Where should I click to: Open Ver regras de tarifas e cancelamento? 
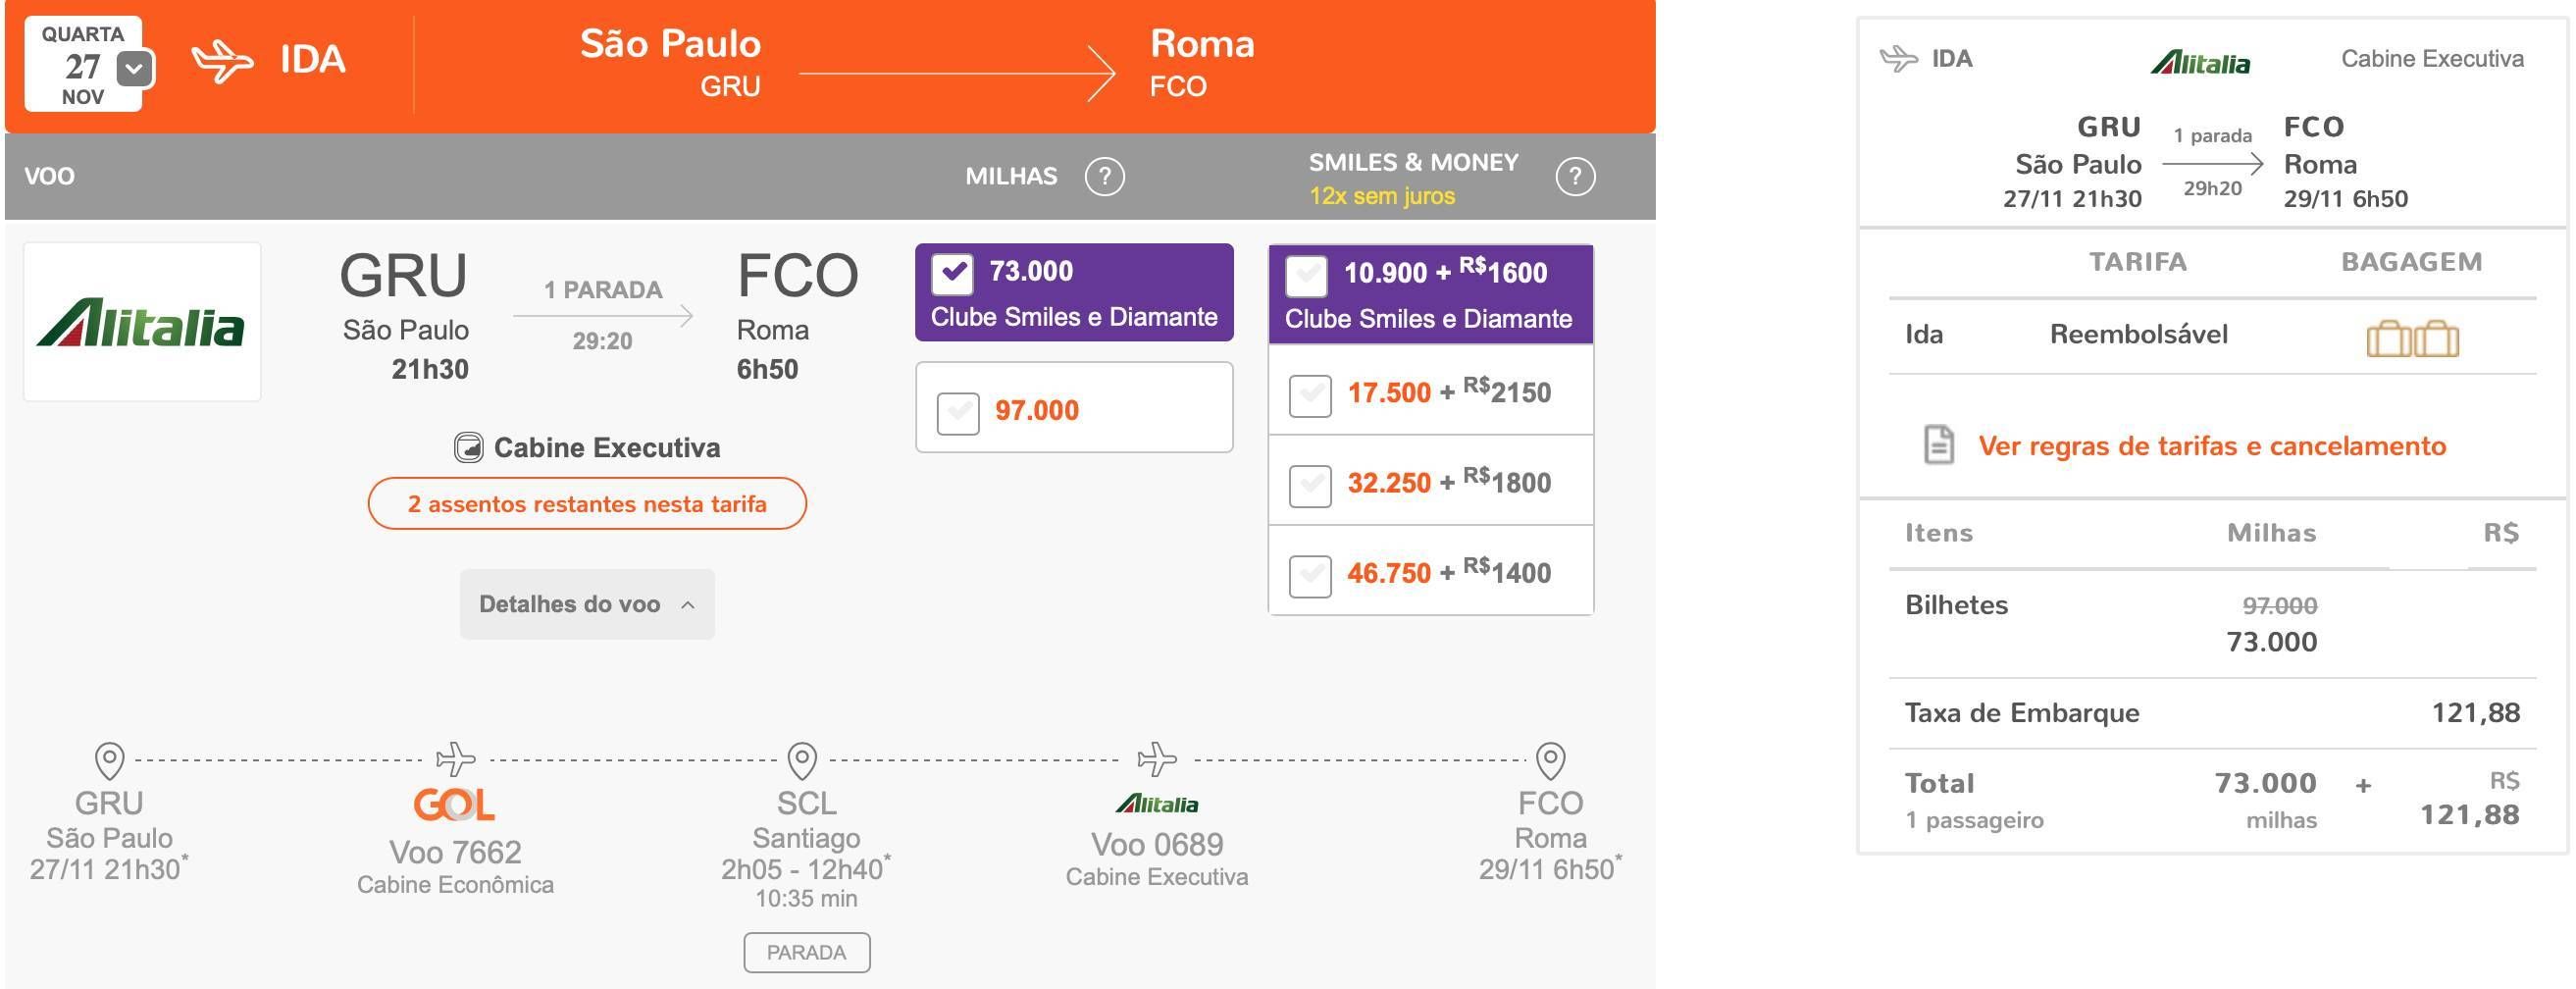point(2212,446)
